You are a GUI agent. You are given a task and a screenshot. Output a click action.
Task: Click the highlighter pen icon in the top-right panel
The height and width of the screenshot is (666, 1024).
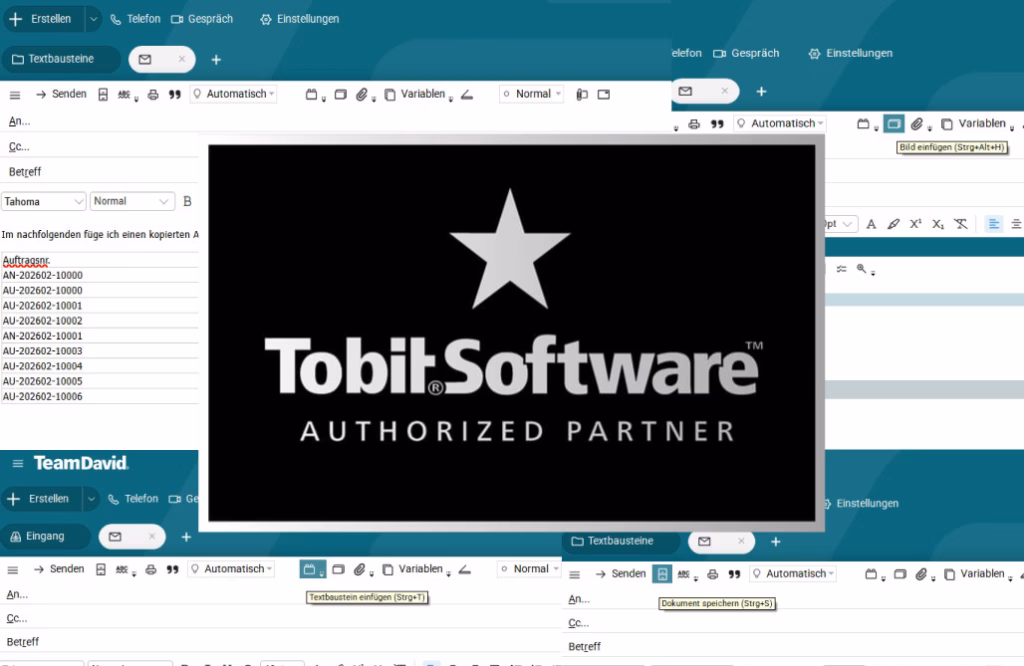point(893,225)
